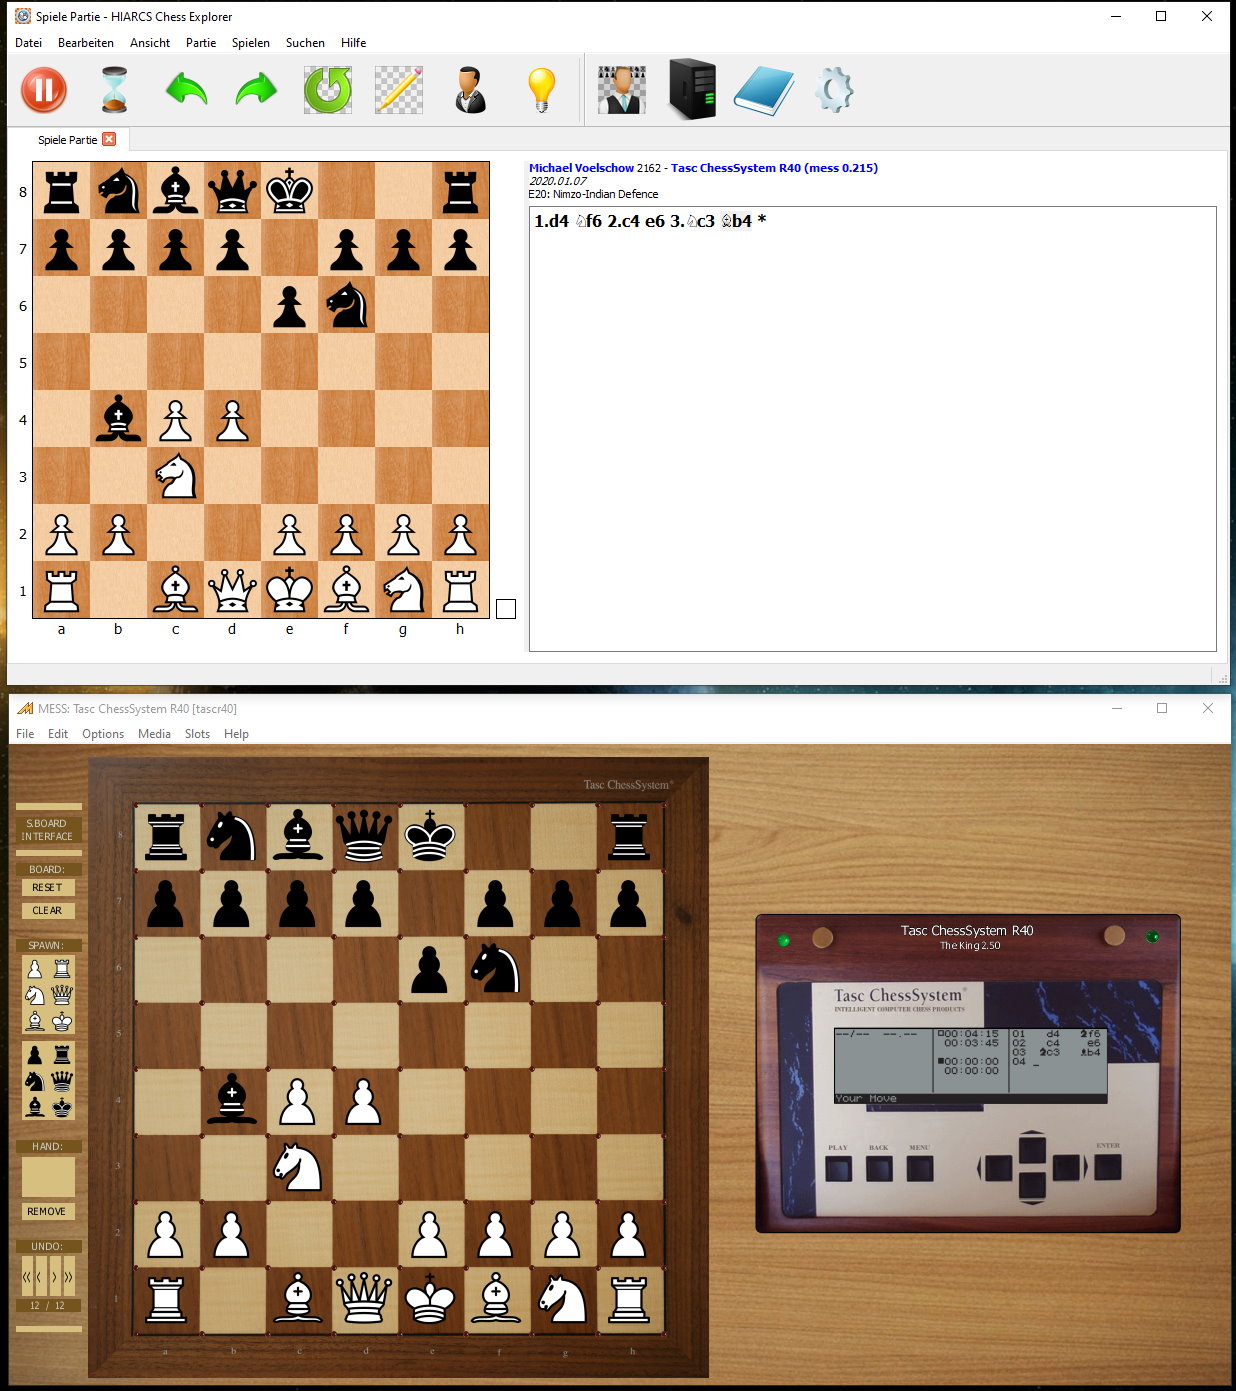Open the File menu in MESS window
The image size is (1236, 1391).
25,734
